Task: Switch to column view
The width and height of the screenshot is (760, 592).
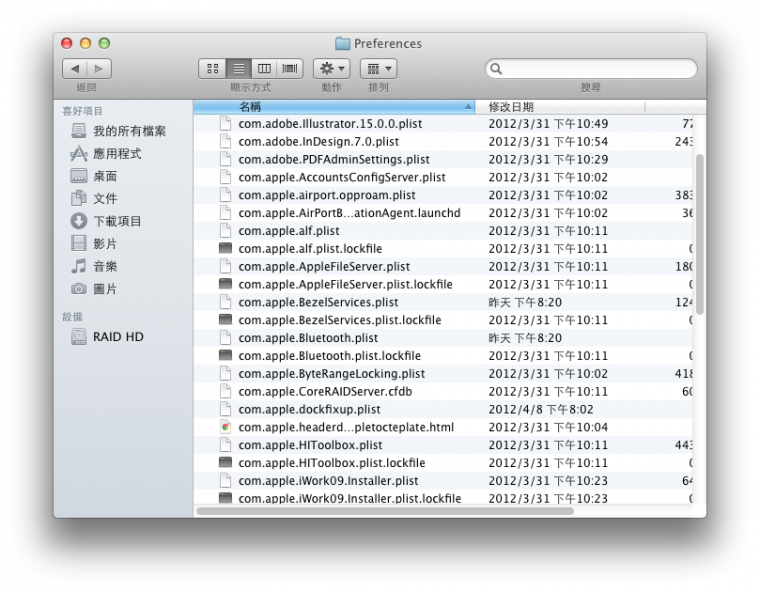Action: 264,68
